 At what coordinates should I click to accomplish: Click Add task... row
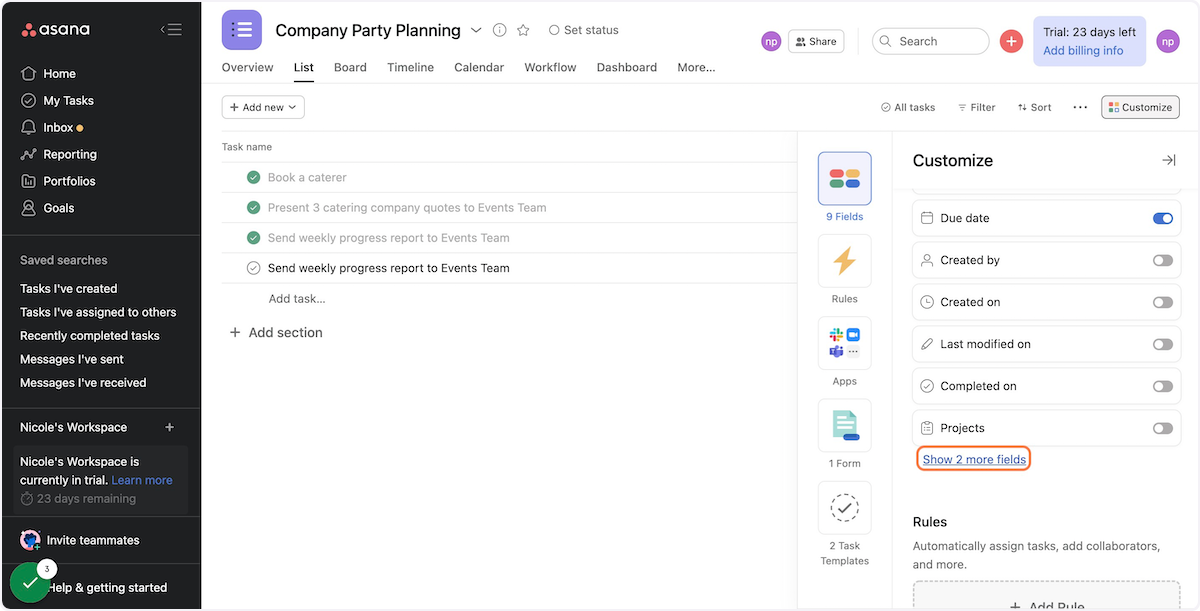297,298
